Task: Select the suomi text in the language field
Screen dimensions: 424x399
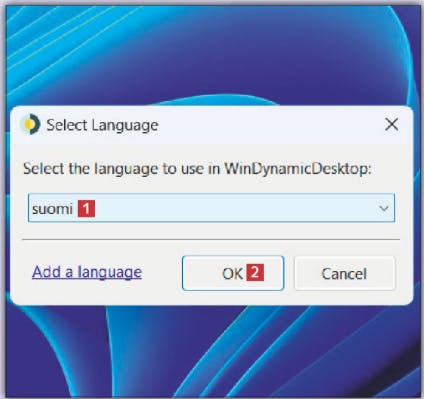Action: [52, 209]
